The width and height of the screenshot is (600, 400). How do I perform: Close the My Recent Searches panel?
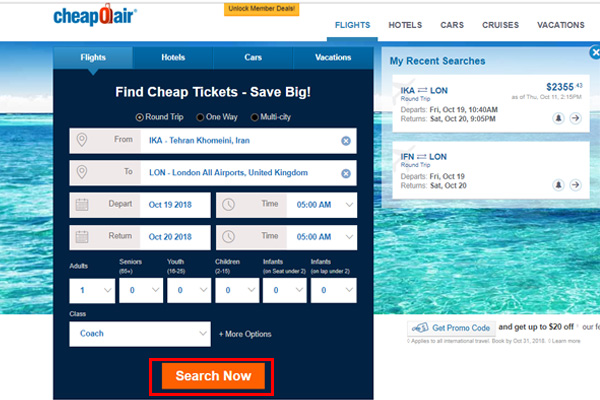point(595,52)
